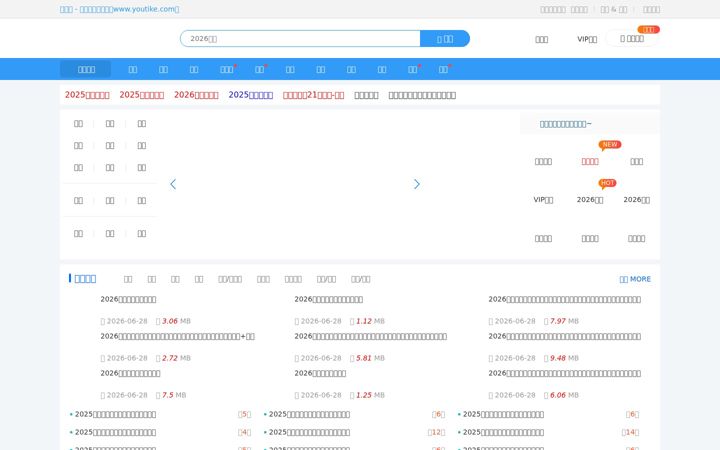Open the 3.06 MB document entry
Screen dimensions: 720x450
[128, 299]
